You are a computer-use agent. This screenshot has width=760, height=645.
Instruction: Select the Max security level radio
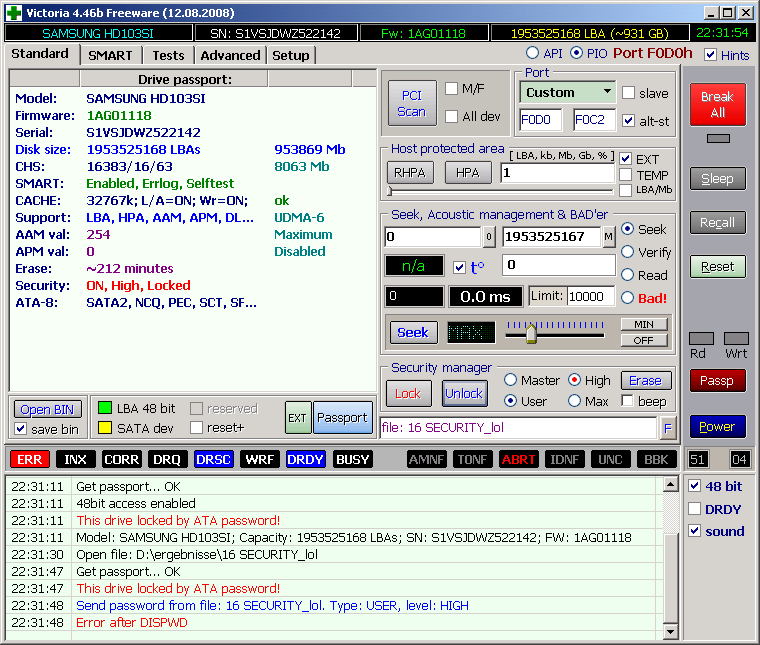click(x=574, y=401)
